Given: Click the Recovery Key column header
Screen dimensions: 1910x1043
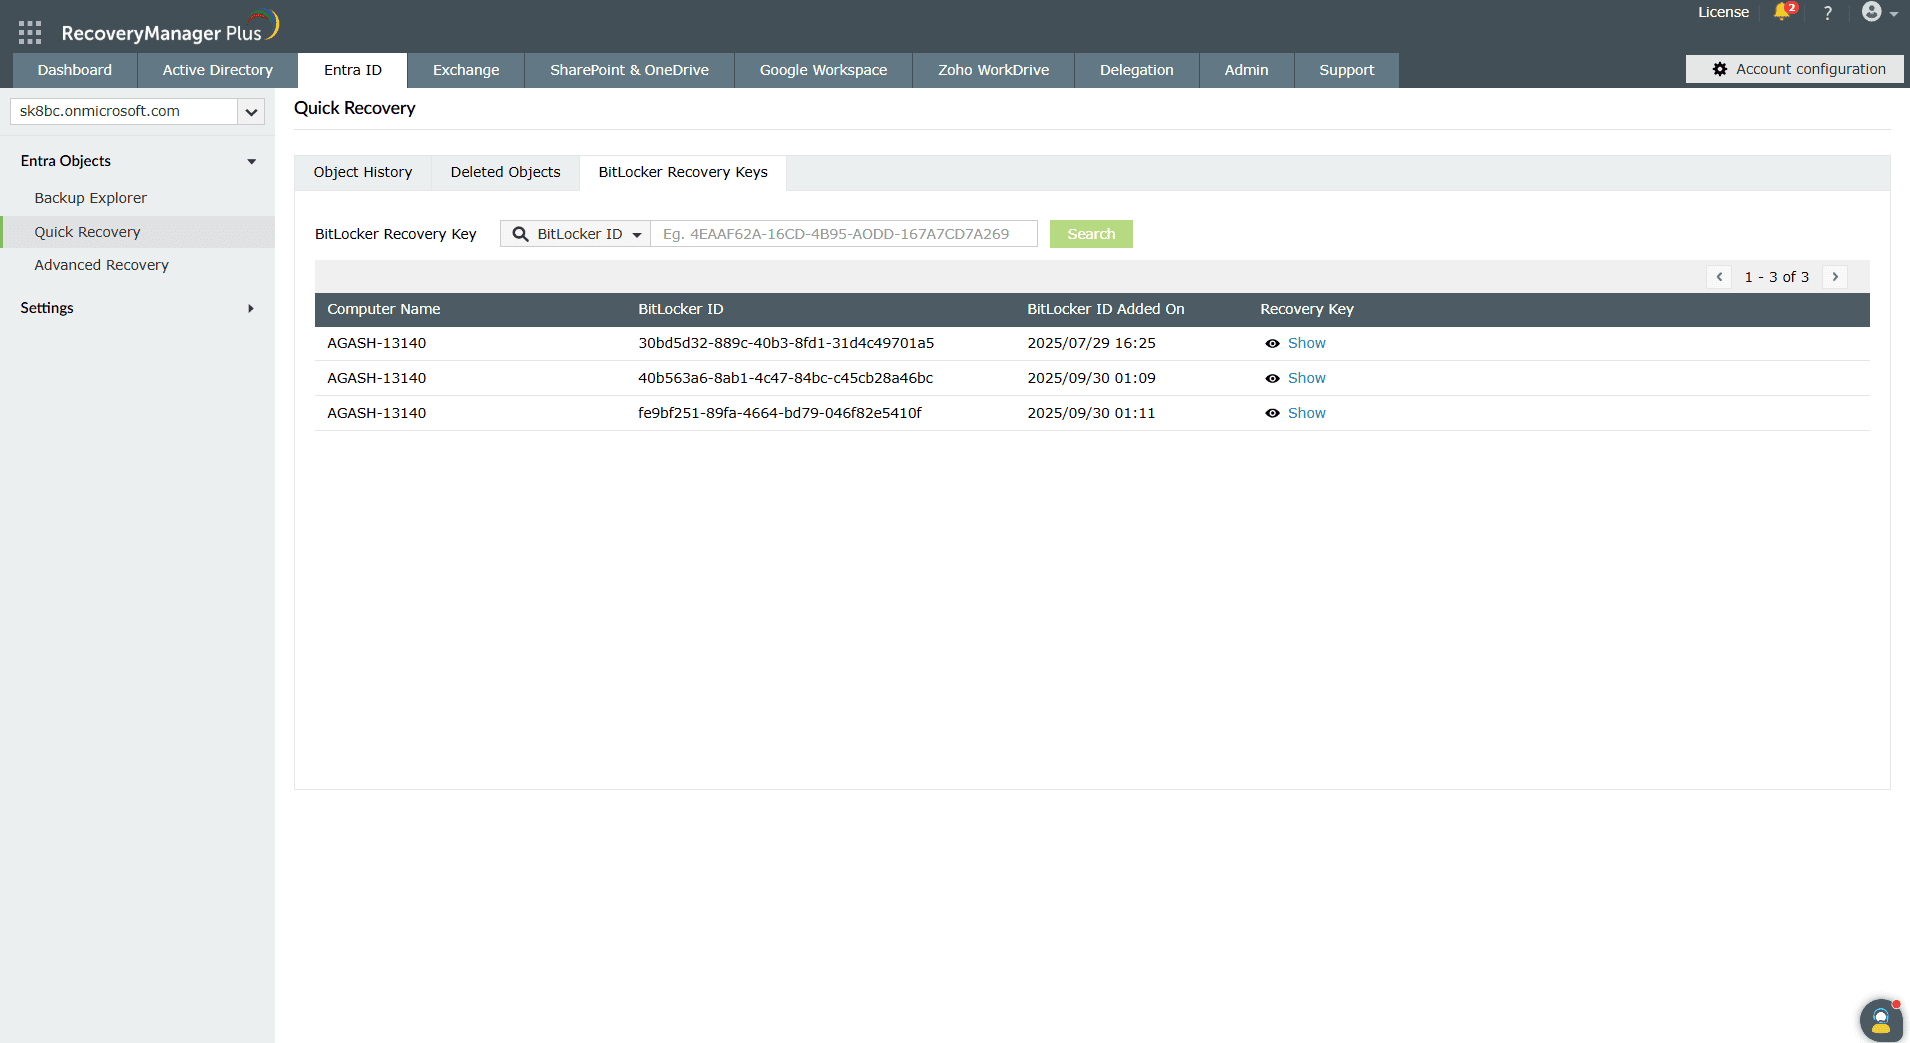Looking at the screenshot, I should point(1307,309).
